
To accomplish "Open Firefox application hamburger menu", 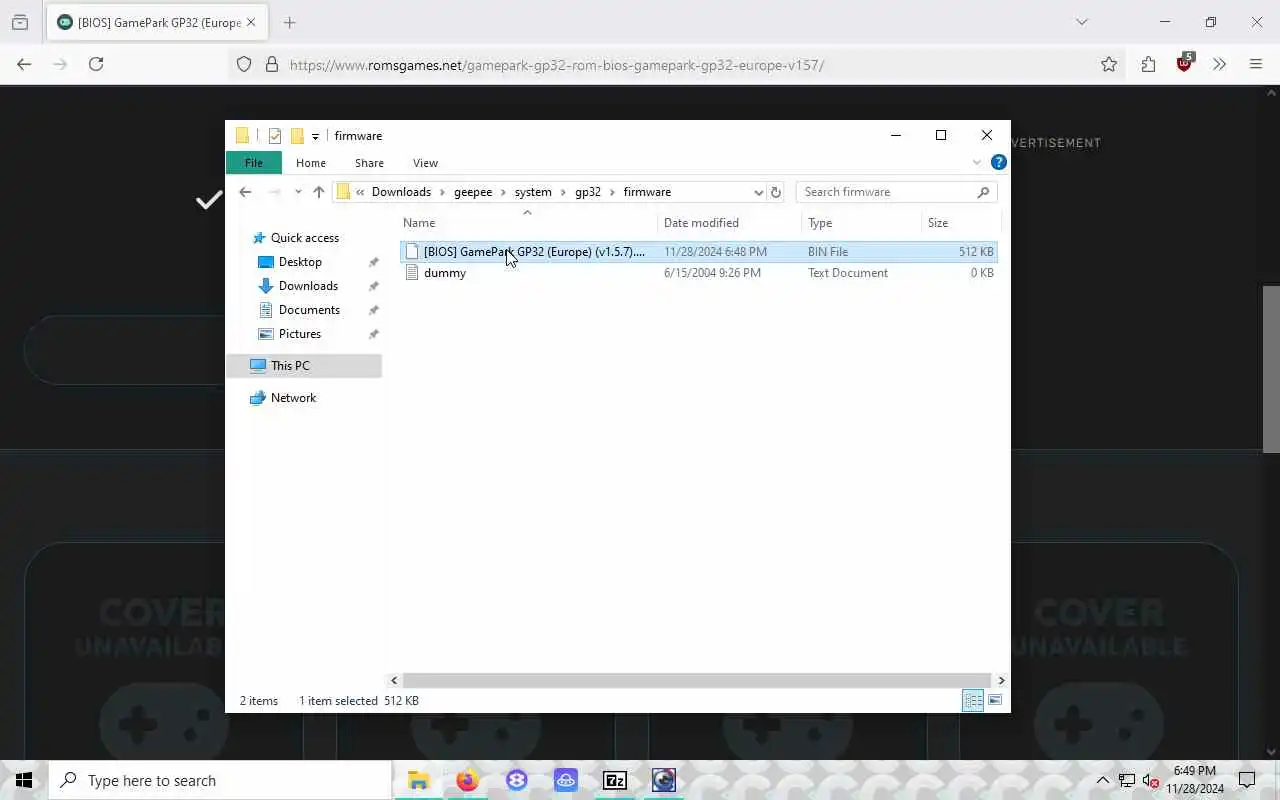I will point(1256,64).
